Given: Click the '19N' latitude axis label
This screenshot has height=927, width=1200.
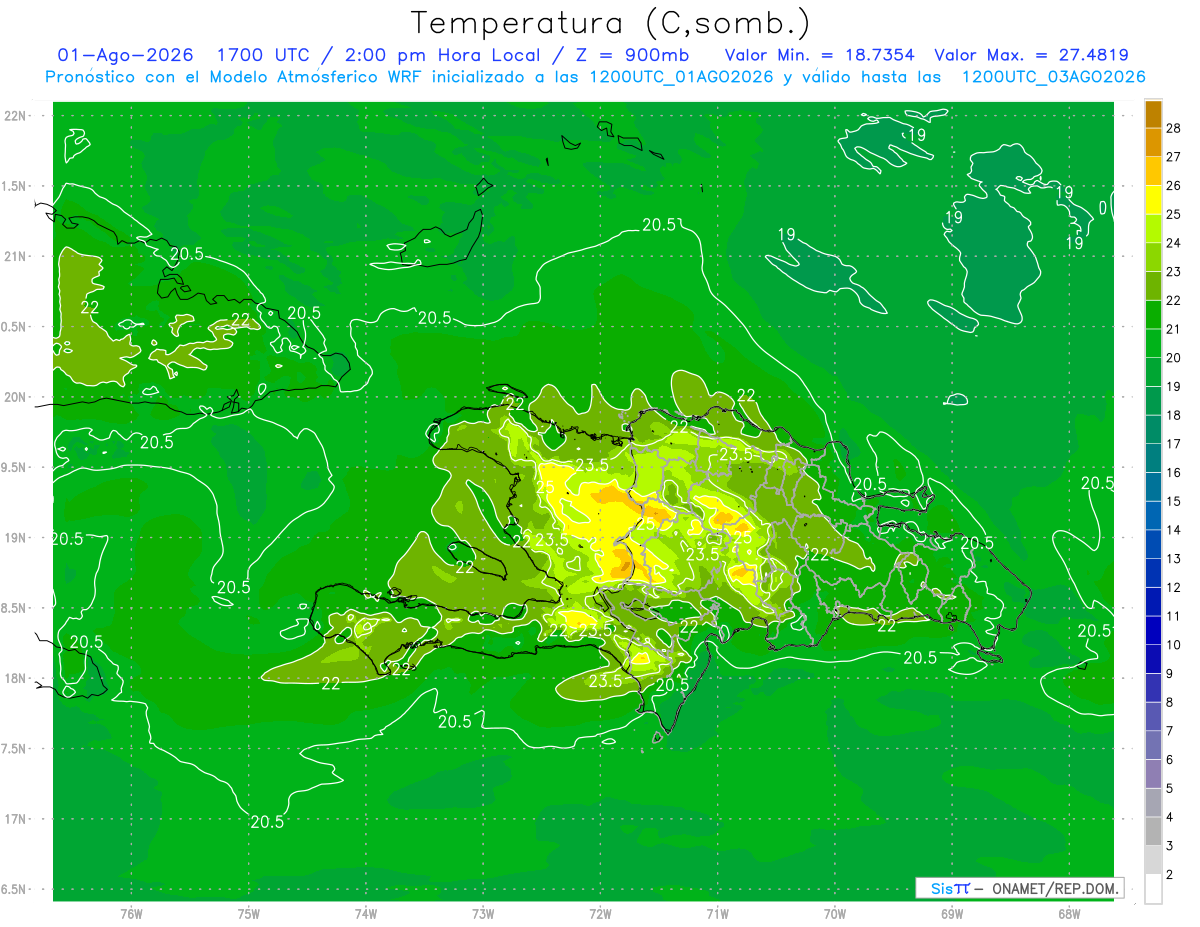Looking at the screenshot, I should click(x=16, y=538).
